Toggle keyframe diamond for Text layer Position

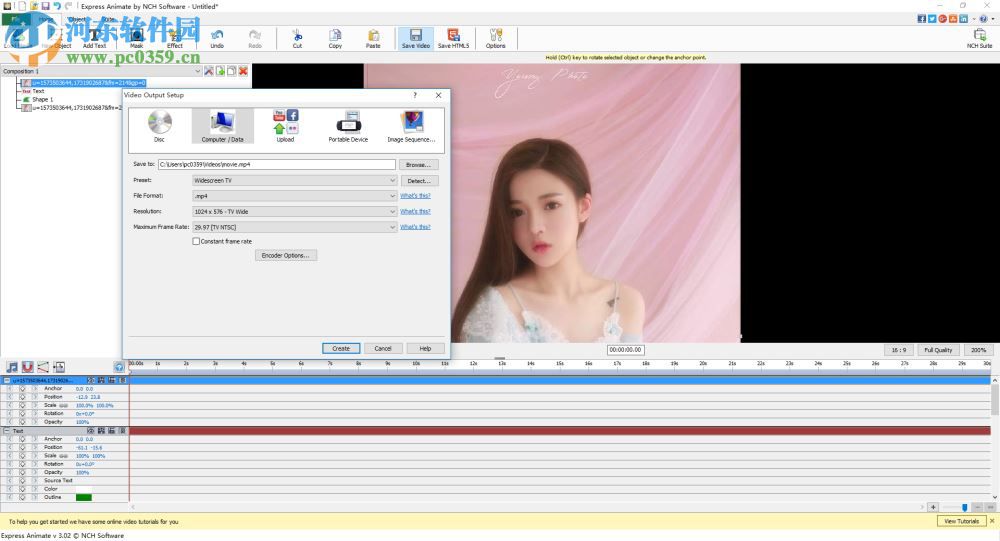tap(22, 447)
